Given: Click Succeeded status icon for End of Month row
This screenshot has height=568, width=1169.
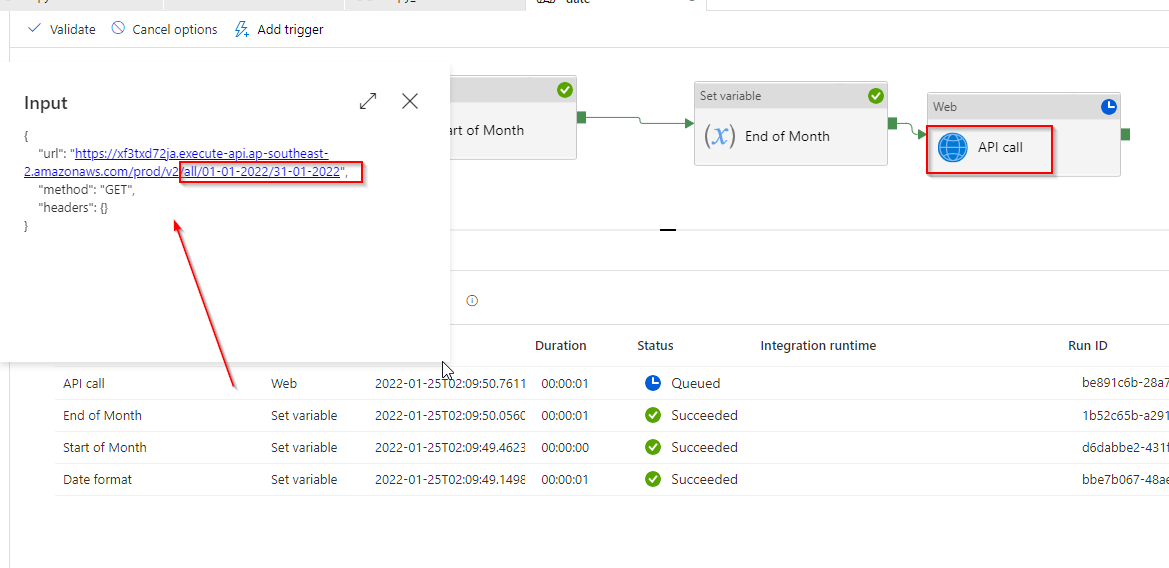Looking at the screenshot, I should (652, 415).
